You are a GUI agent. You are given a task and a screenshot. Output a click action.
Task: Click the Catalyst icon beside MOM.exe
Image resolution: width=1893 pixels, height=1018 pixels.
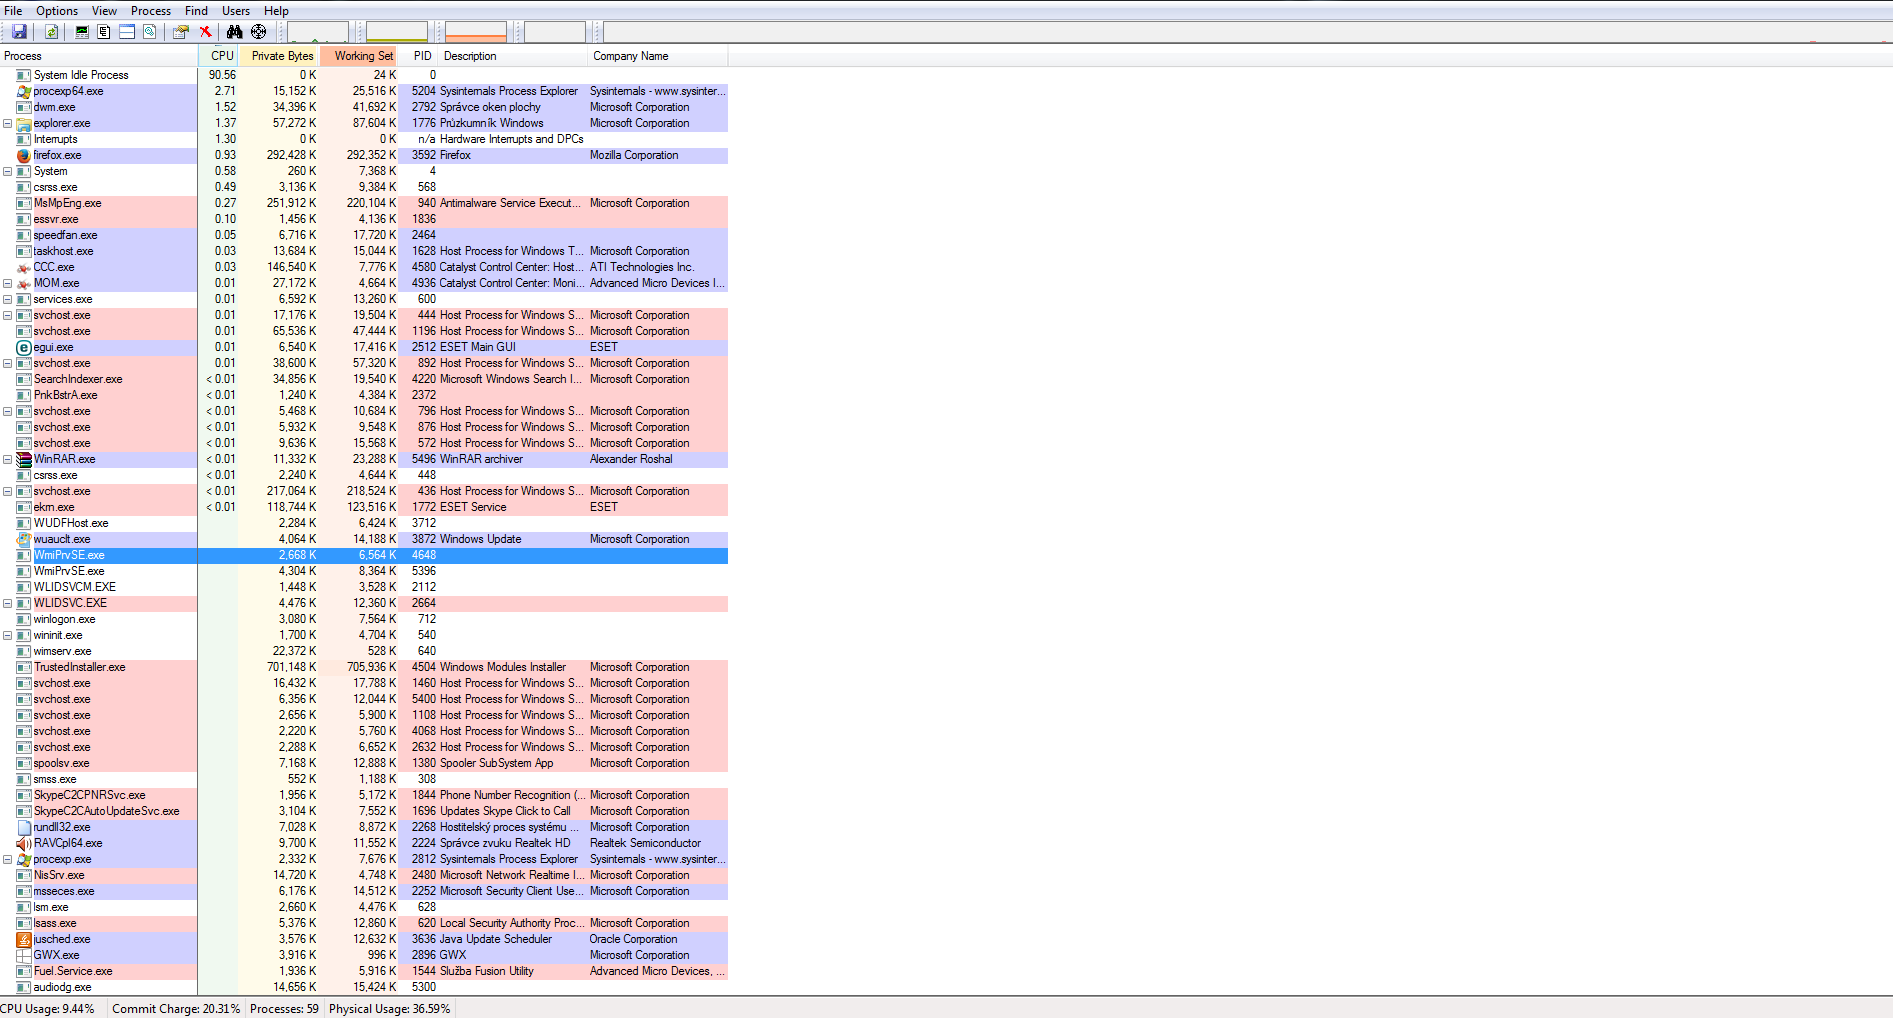pos(24,283)
